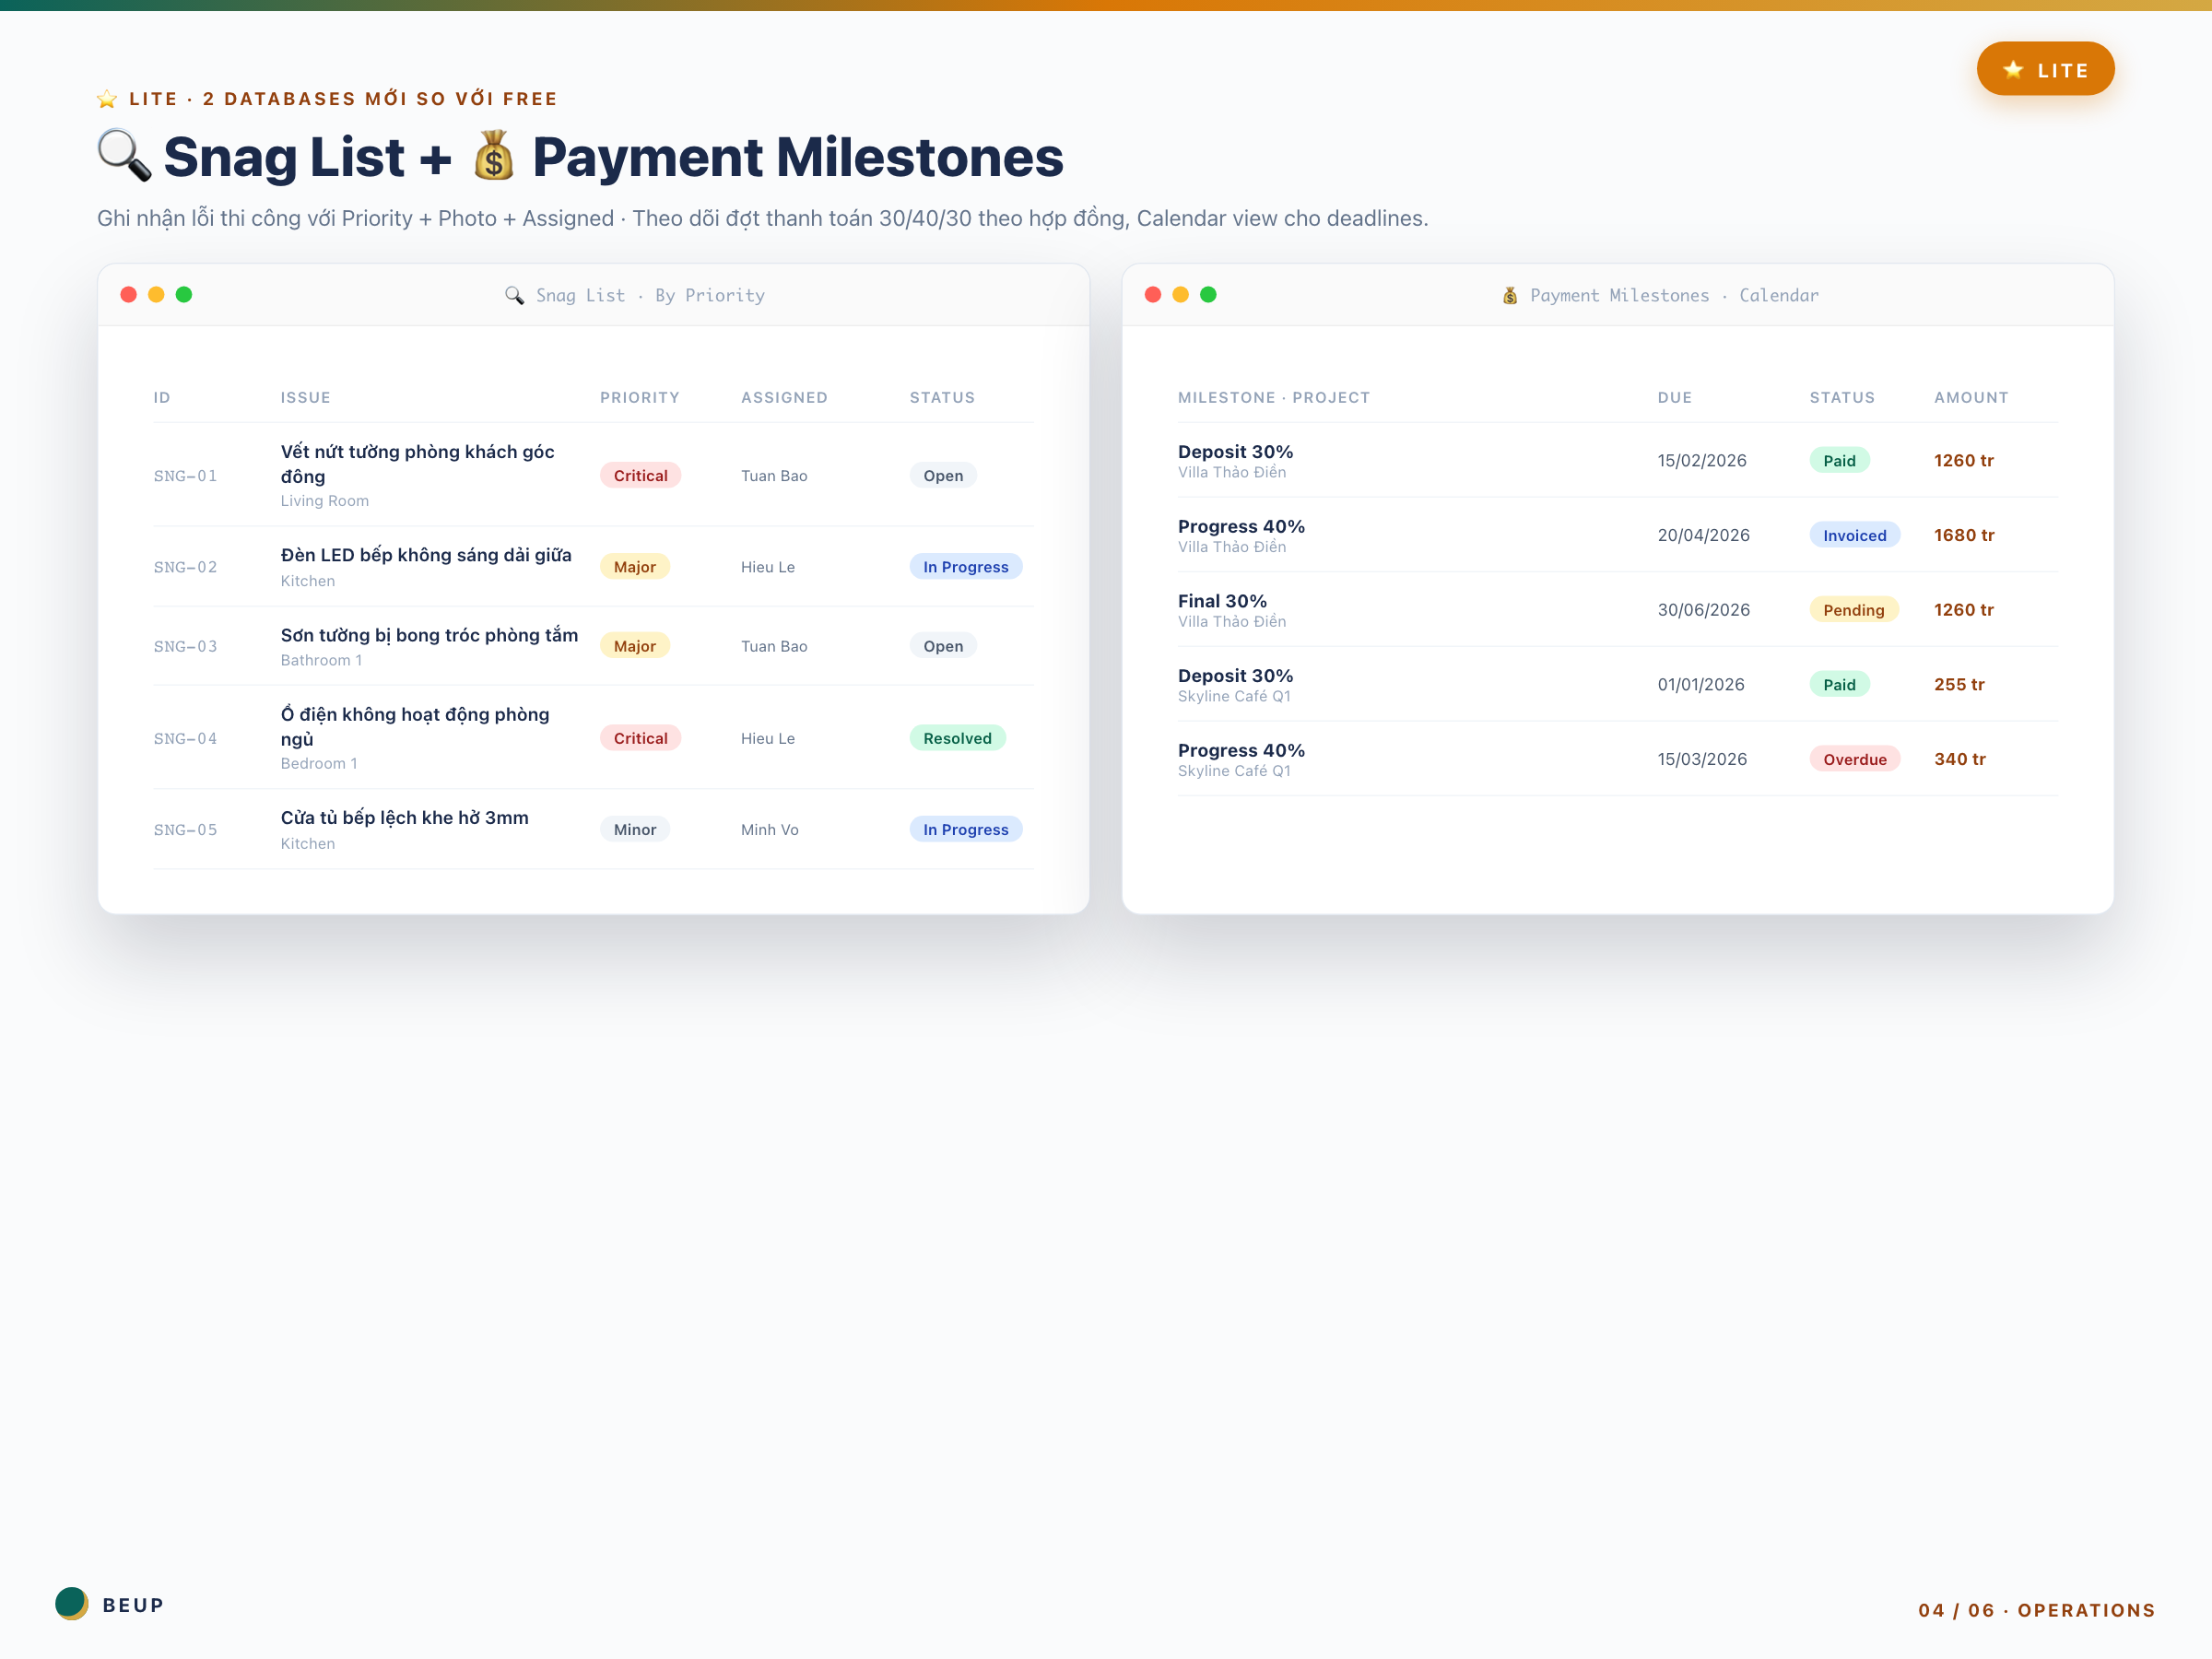This screenshot has height=1659, width=2212.
Task: Select the SNG-05 ID cell
Action: coord(185,830)
